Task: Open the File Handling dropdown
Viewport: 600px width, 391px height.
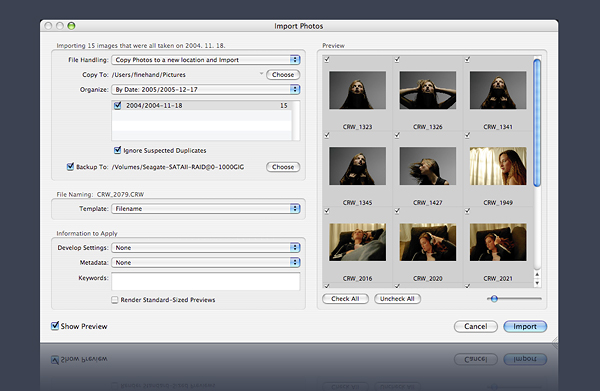Action: coord(206,60)
